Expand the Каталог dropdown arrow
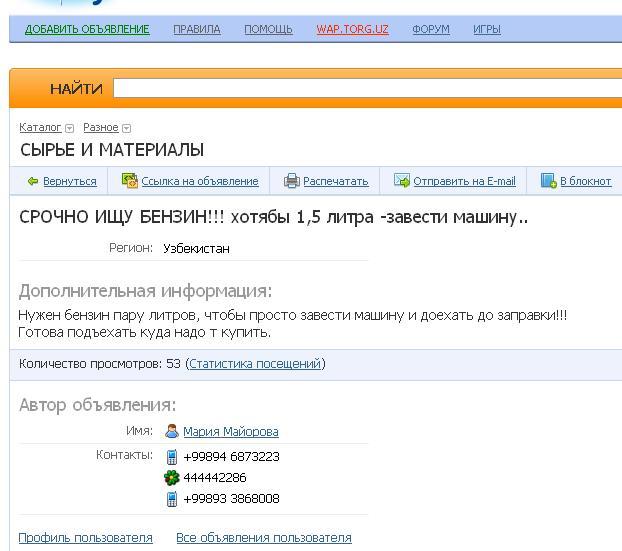622x551 pixels. coord(69,128)
